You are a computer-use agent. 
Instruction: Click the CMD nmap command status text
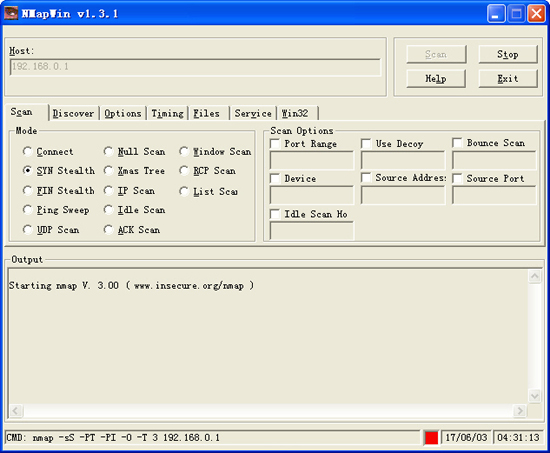tap(113, 438)
